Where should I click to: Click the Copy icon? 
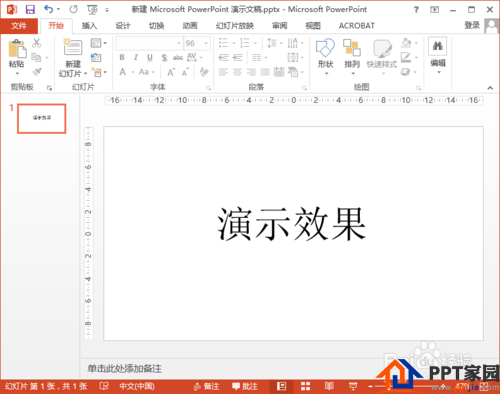[36, 57]
